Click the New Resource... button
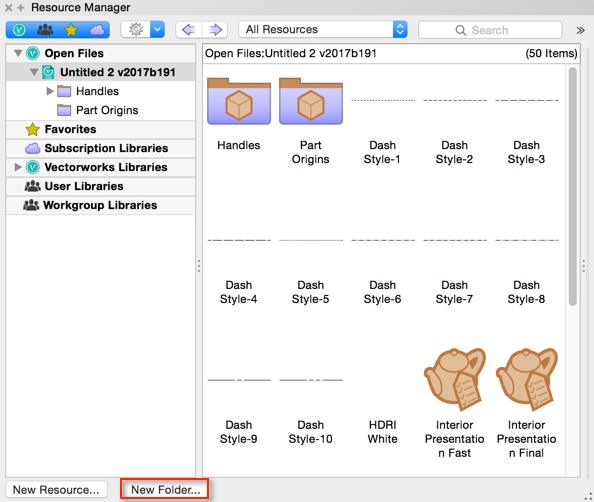This screenshot has height=502, width=594. click(56, 489)
